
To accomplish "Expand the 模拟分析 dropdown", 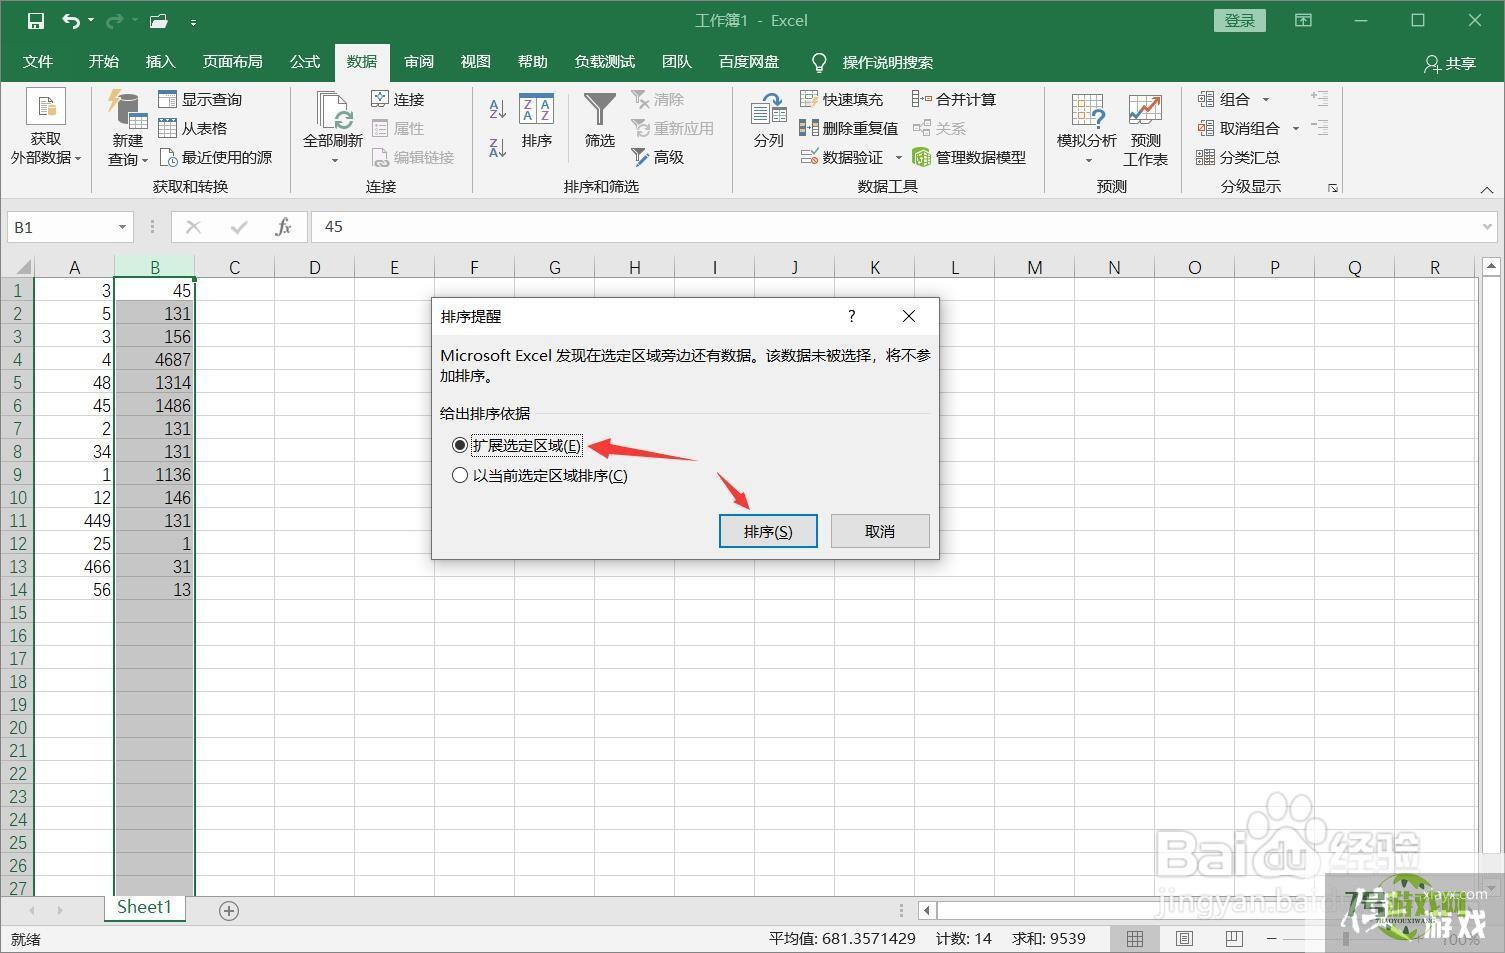I will click(x=1088, y=161).
